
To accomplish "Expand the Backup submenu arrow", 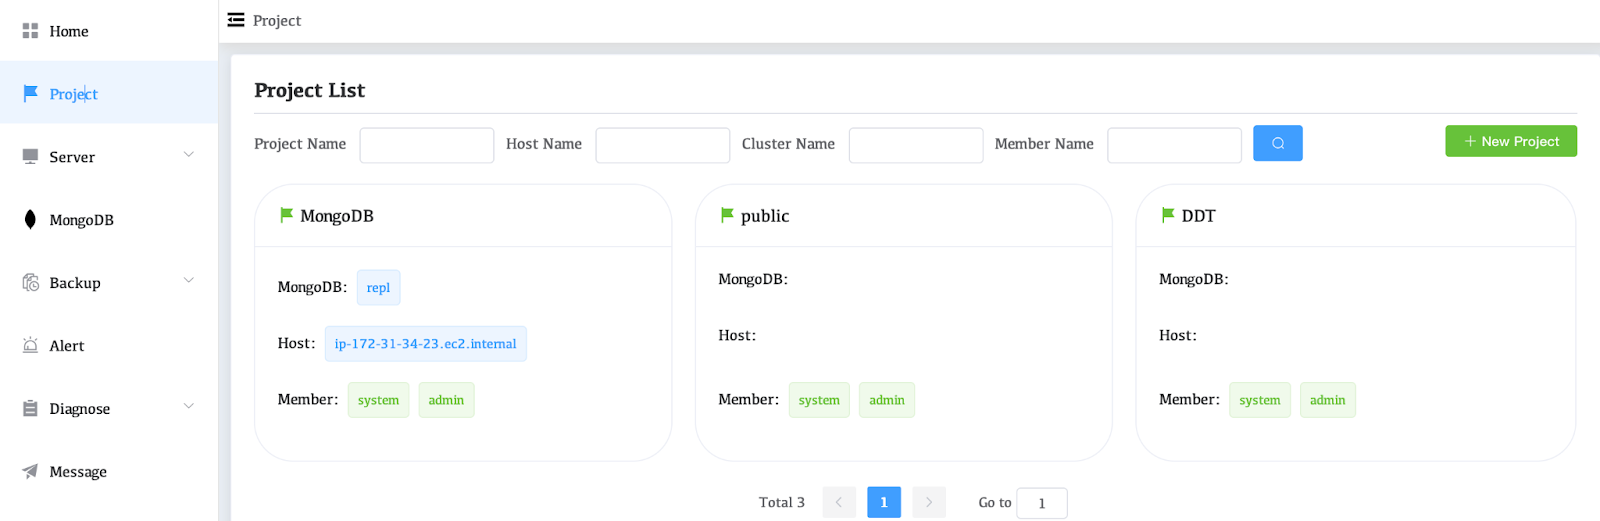I will (x=189, y=281).
